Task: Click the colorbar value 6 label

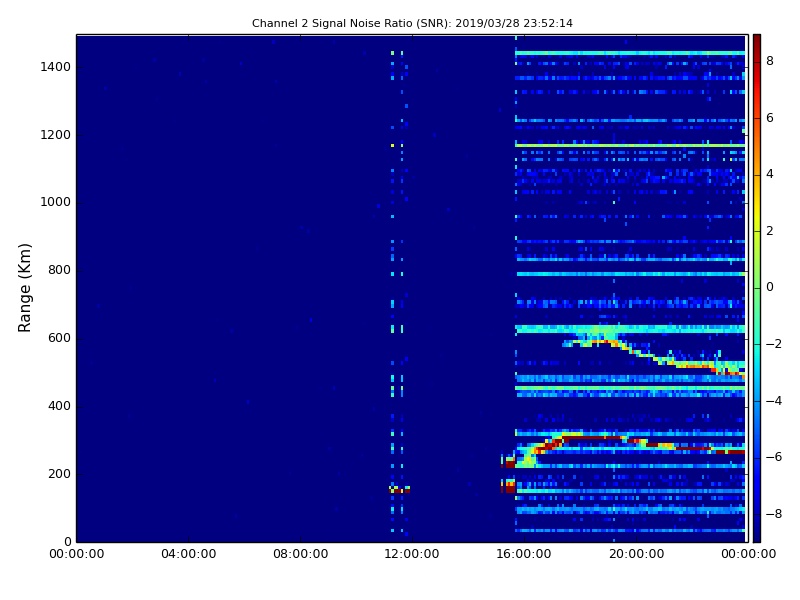Action: pyautogui.click(x=770, y=118)
